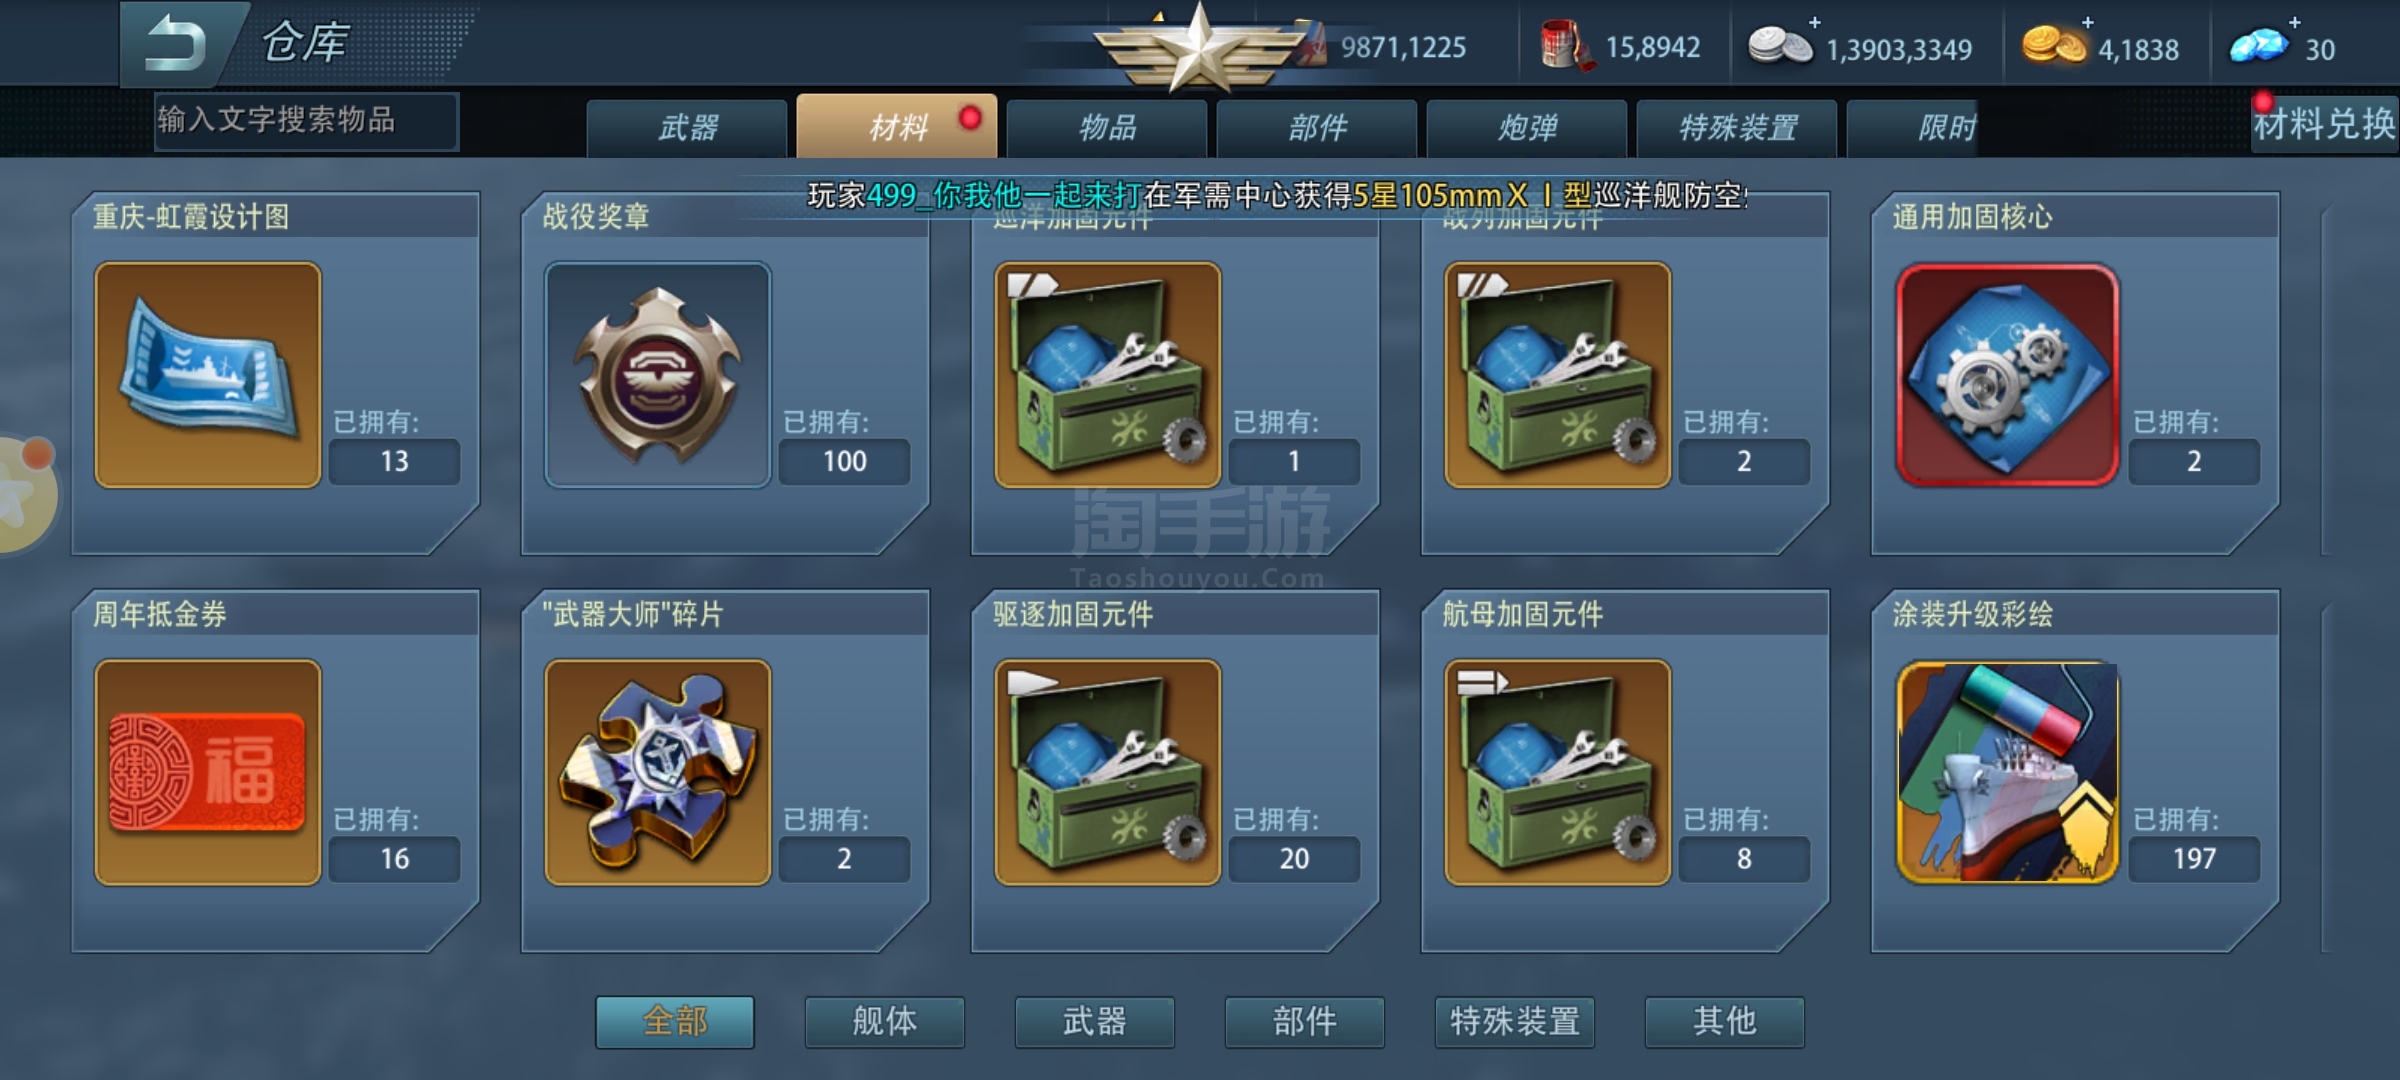Add more silver coins via plus
Screen dimensions: 2400x1080
pos(1814,22)
